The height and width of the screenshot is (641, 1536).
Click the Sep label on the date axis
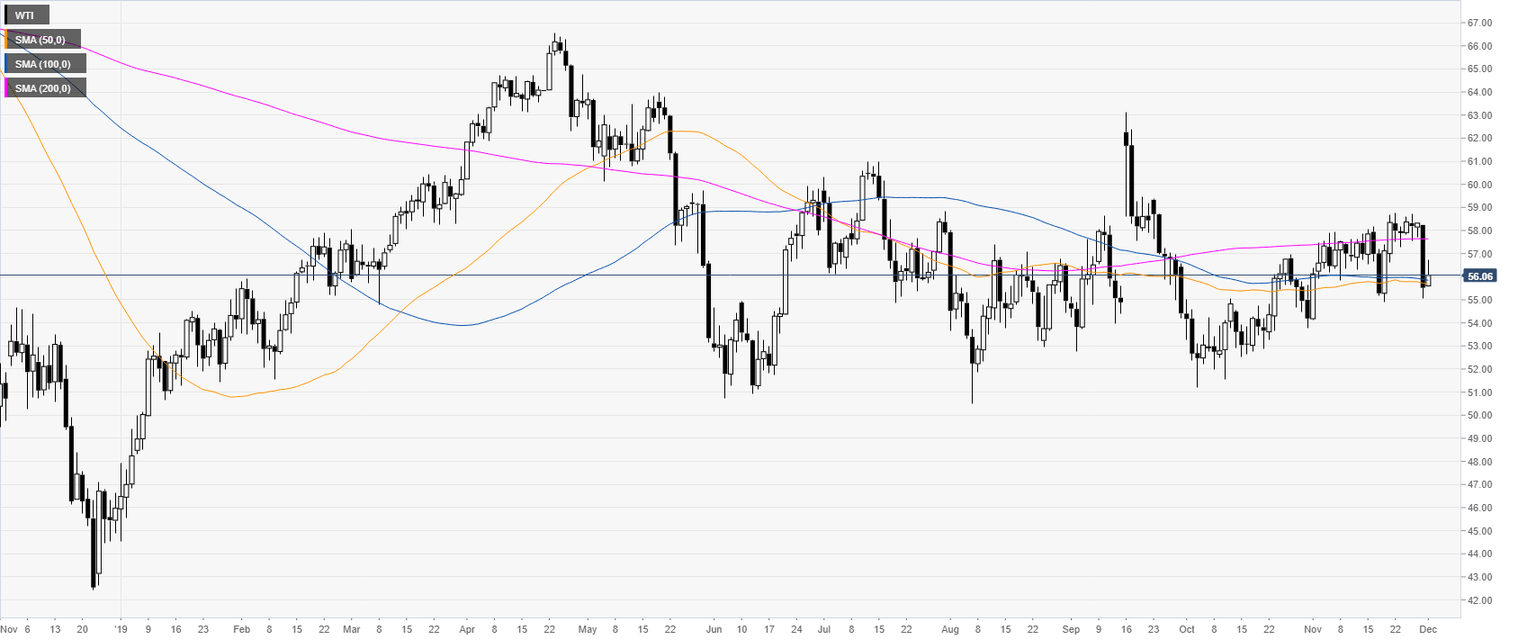[1071, 631]
